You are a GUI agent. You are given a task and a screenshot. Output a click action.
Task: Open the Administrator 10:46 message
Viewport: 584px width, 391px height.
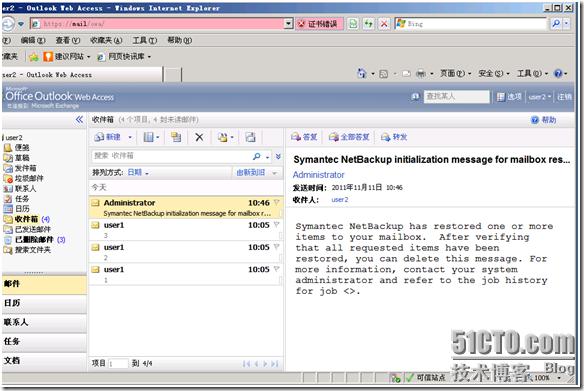(186, 207)
